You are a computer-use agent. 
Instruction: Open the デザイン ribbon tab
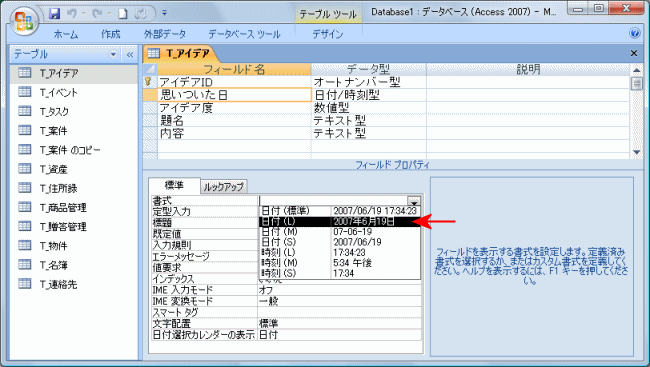pos(328,34)
